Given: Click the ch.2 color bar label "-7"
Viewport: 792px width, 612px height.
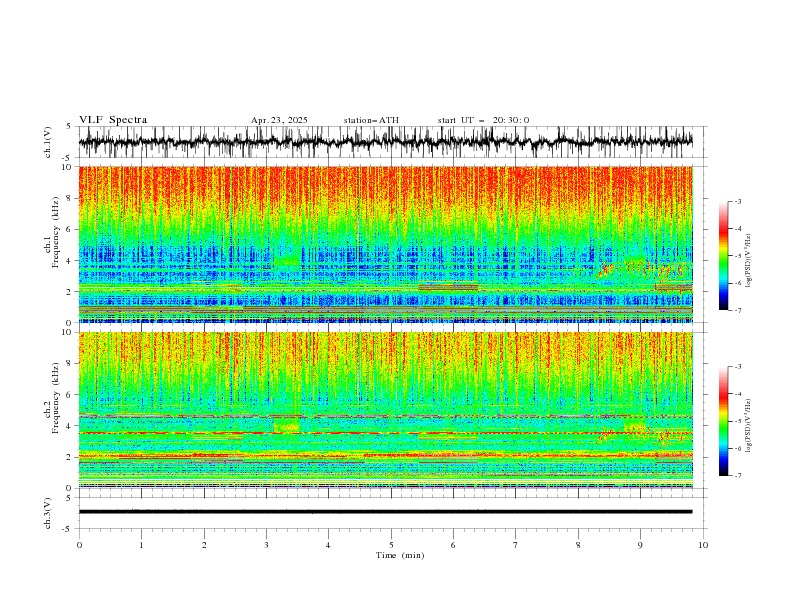Looking at the screenshot, I should 738,476.
